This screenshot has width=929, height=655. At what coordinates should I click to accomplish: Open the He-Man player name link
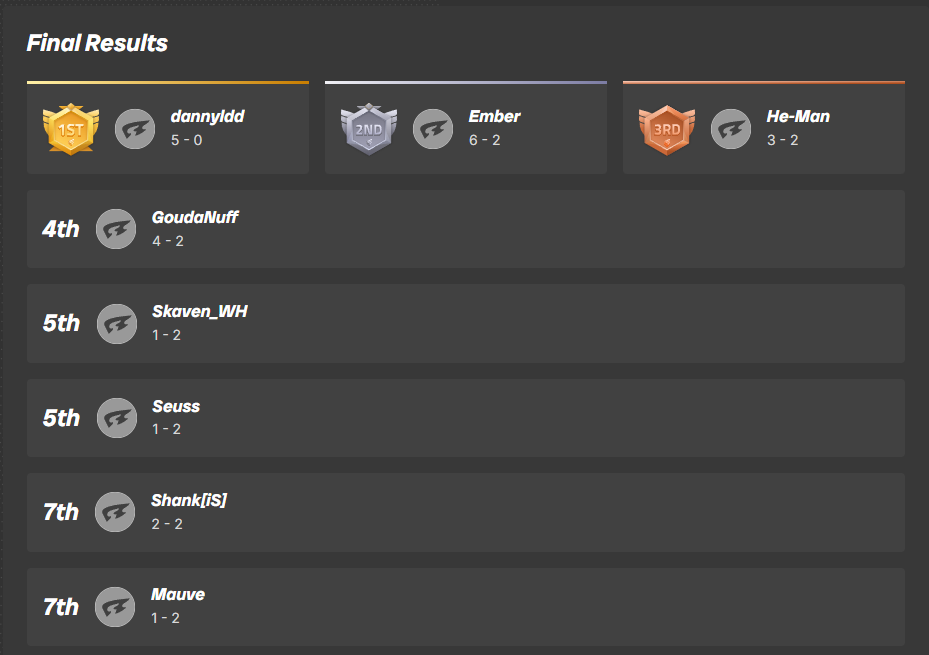[x=798, y=117]
